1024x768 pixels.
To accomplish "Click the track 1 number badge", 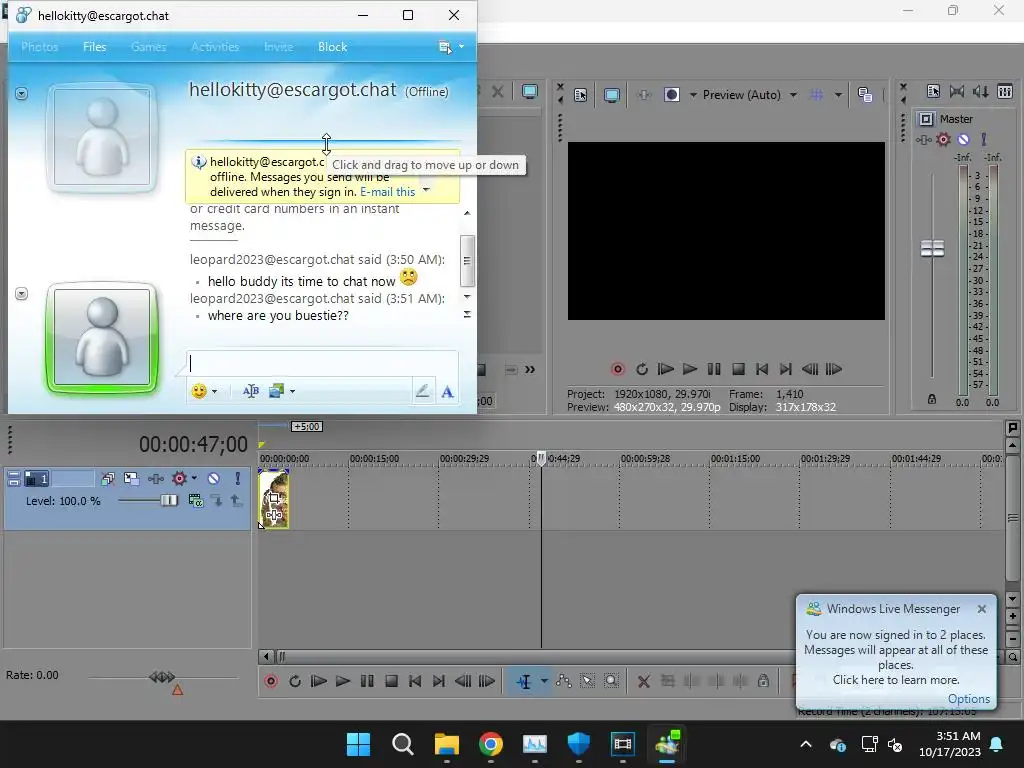I will [37, 479].
